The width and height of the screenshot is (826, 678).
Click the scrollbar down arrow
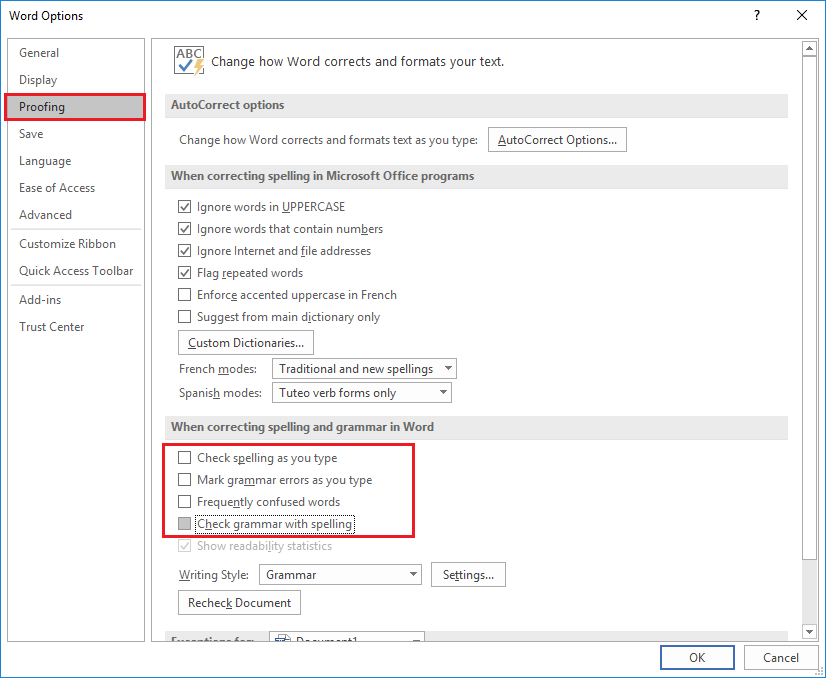(810, 631)
